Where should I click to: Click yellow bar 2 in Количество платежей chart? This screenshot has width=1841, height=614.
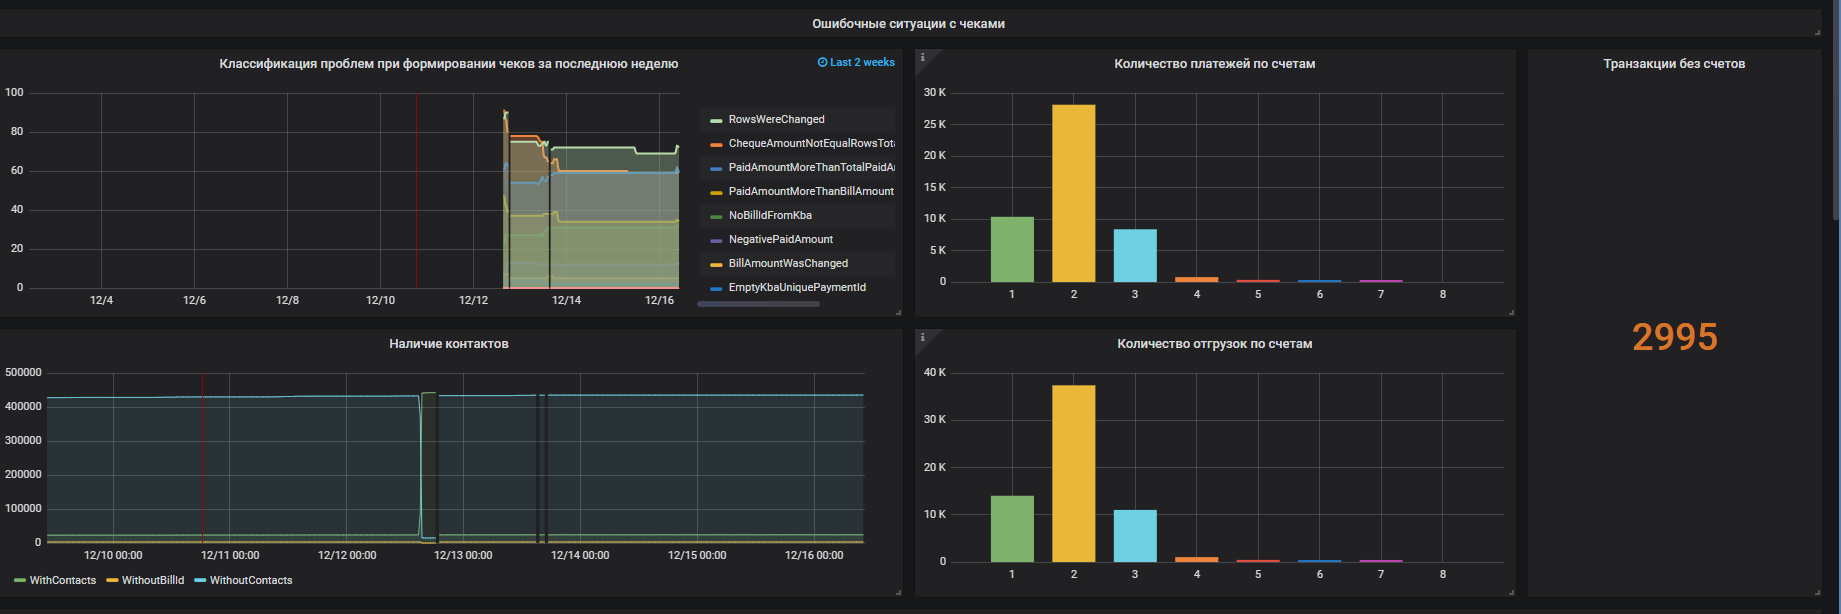1073,193
